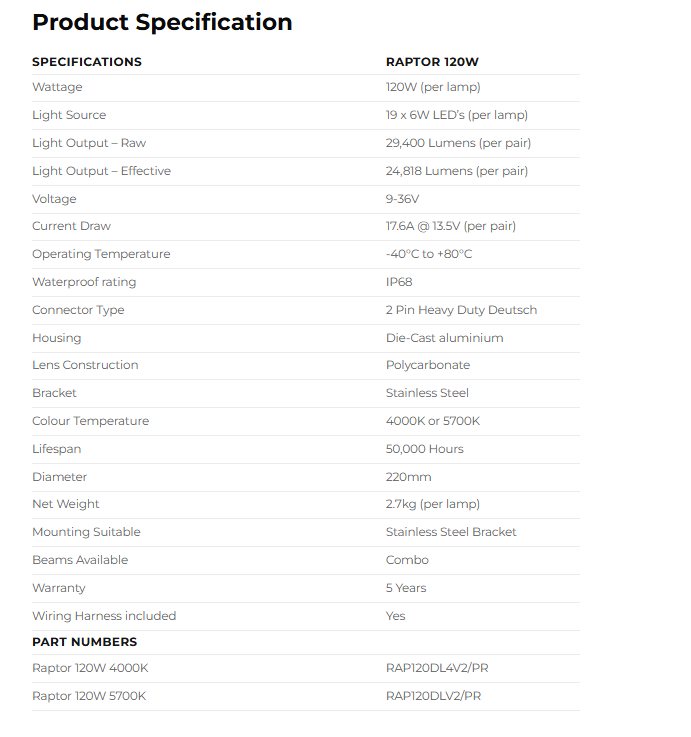Select the Operating Temperature label
Viewport: 691px width, 737px height.
101,254
